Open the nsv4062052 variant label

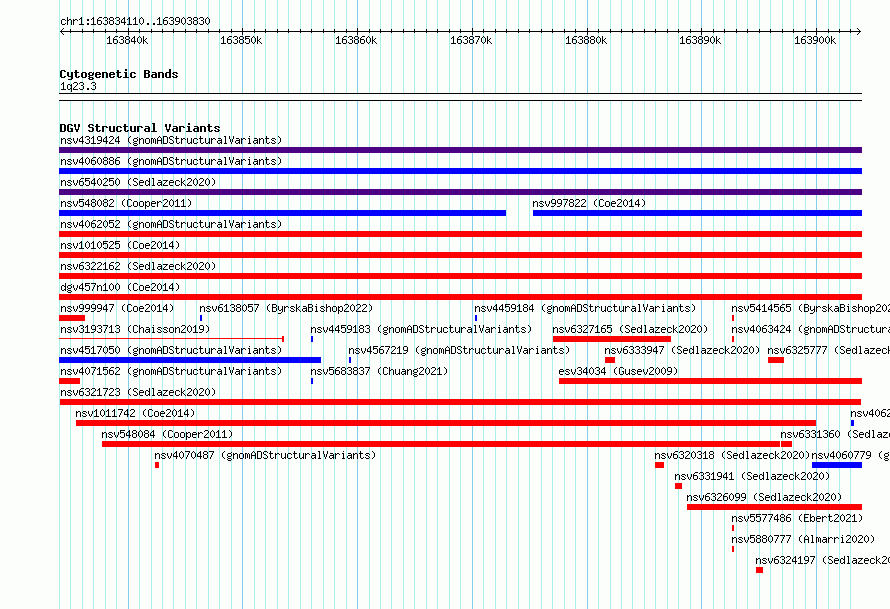tap(171, 224)
